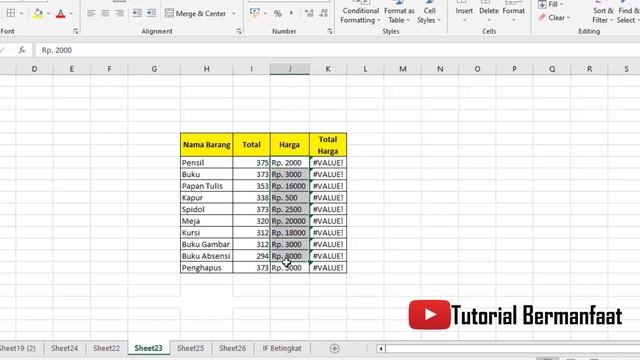
Task: Click Insert Function fx icon
Action: [x=22, y=50]
